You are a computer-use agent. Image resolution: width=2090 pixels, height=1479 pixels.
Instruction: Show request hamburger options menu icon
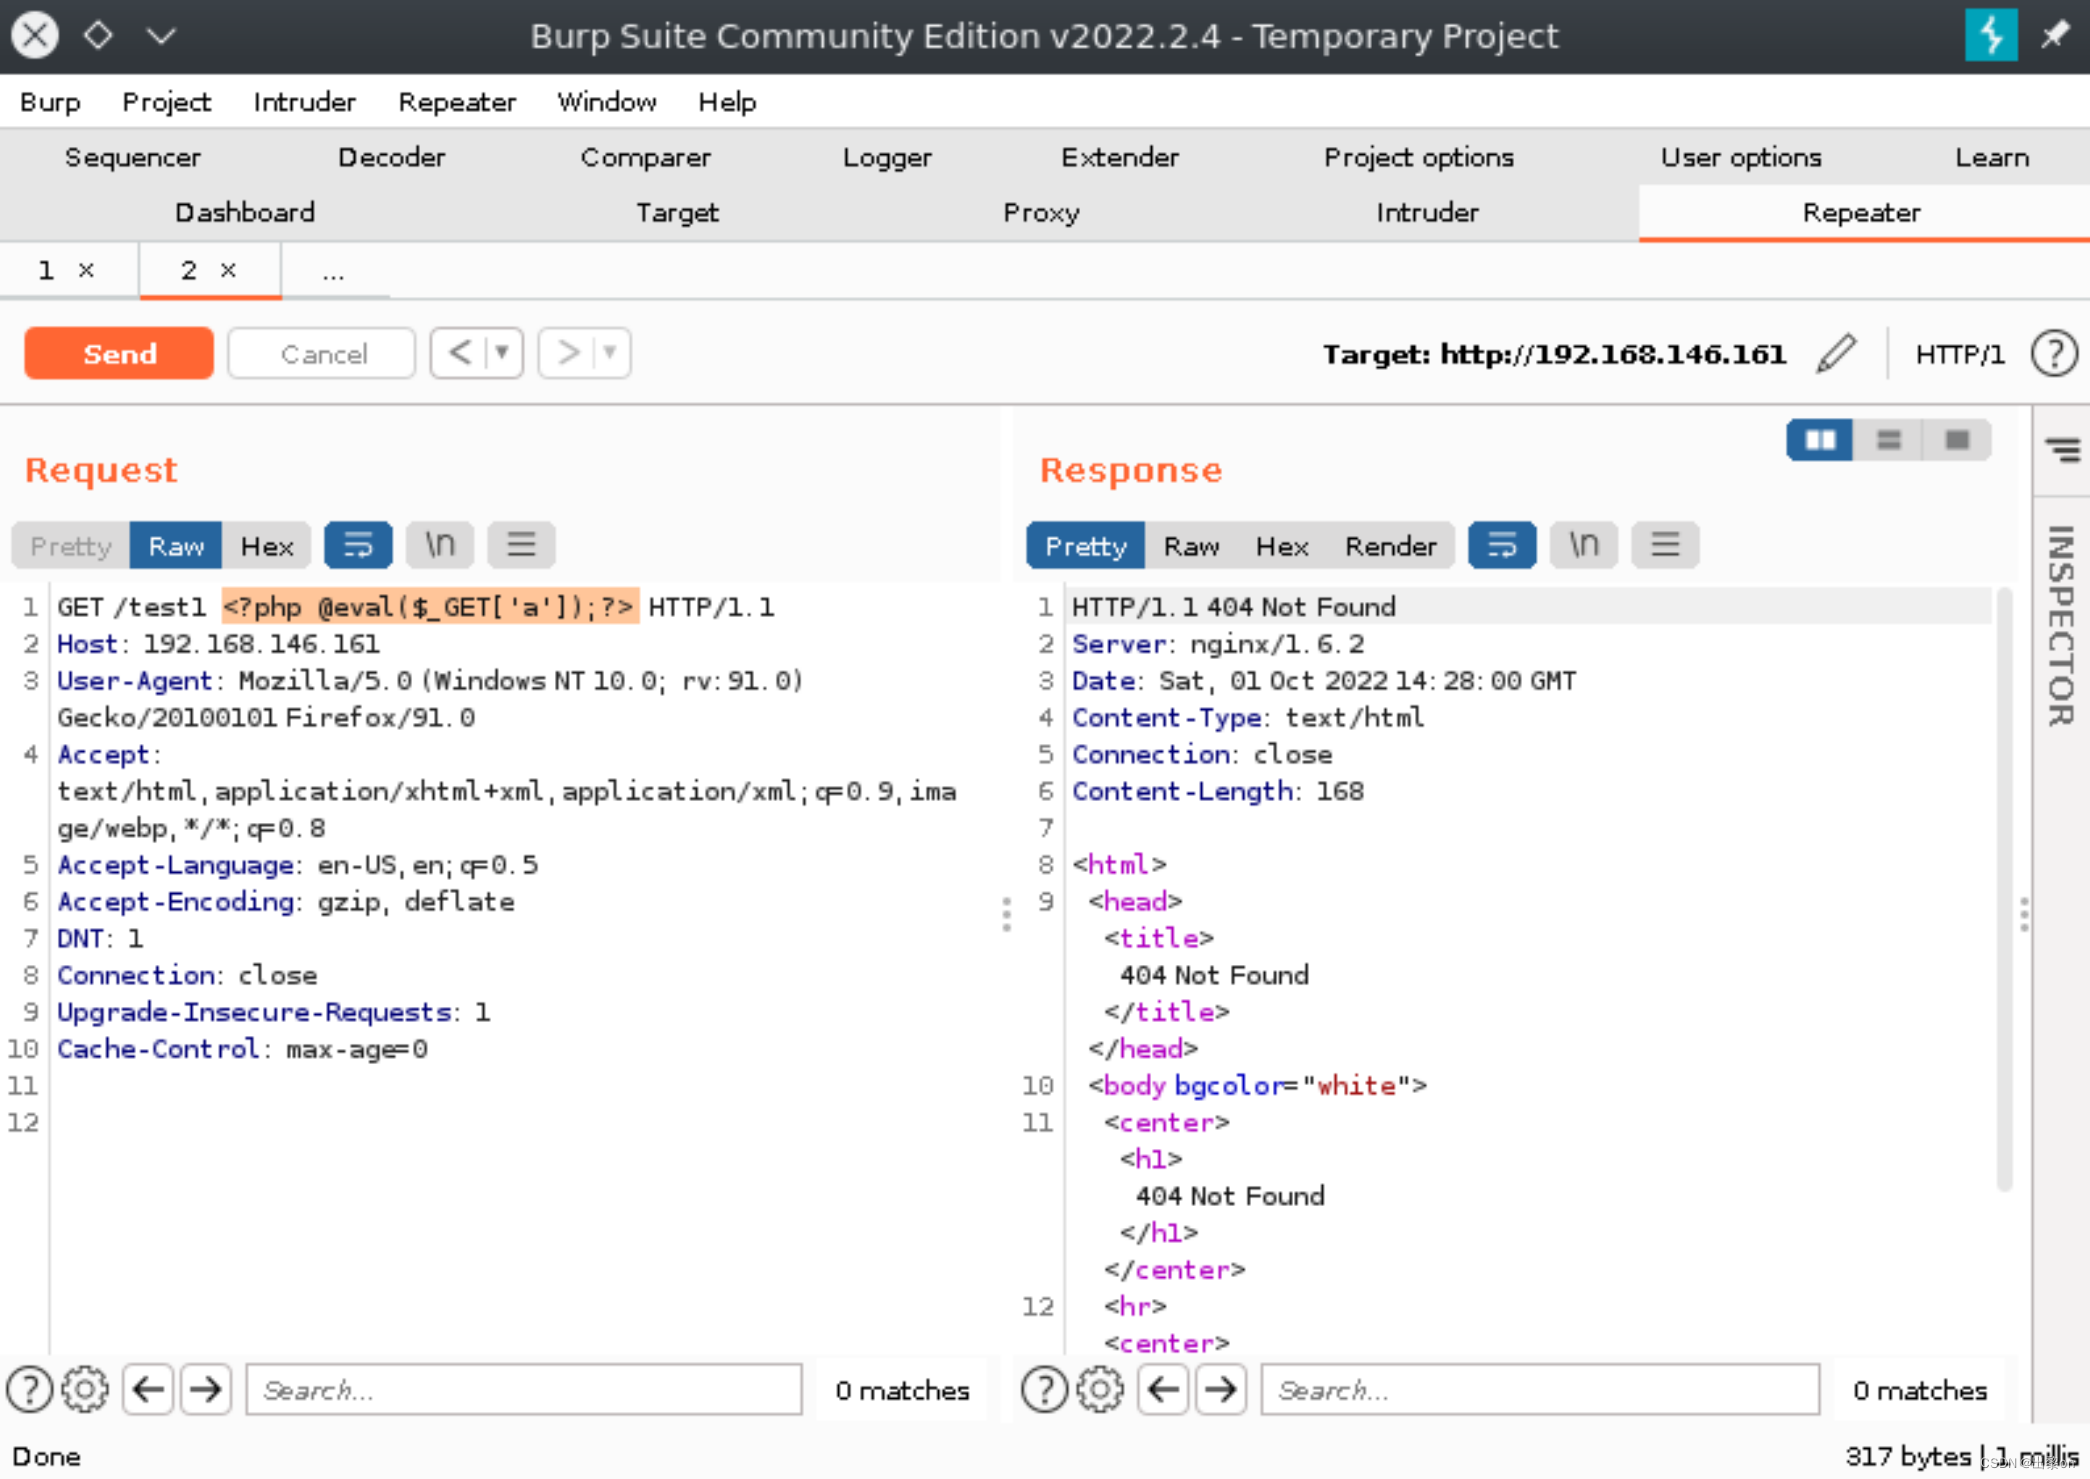point(521,545)
